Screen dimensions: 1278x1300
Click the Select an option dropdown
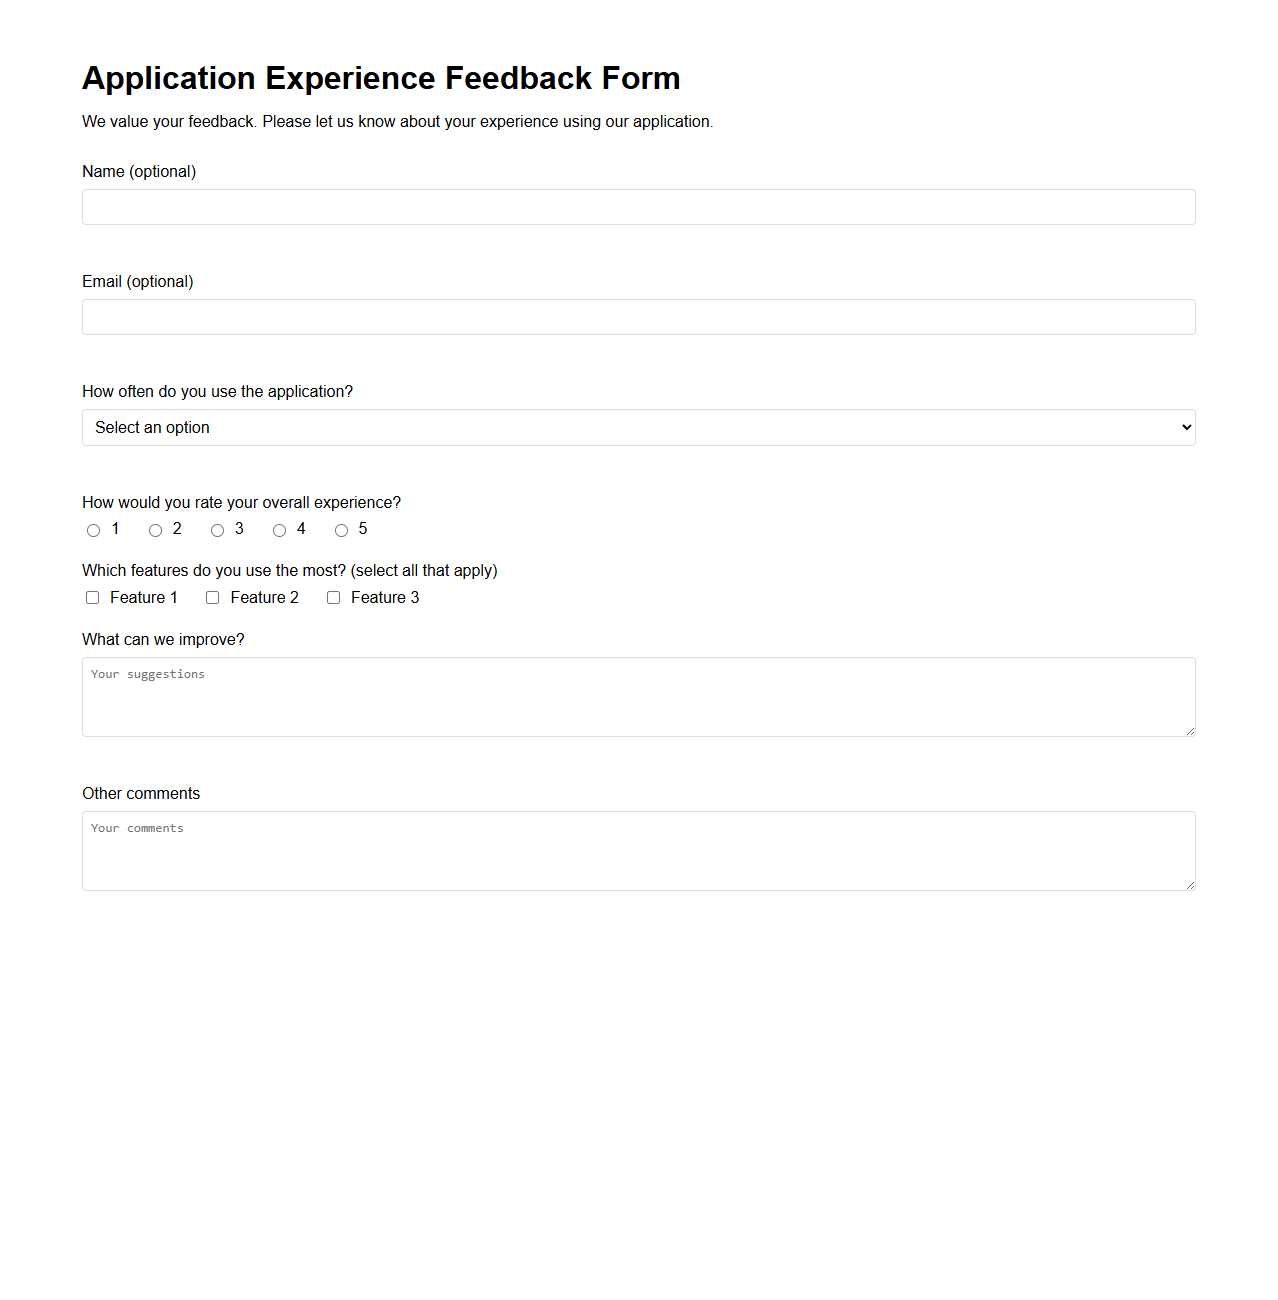(638, 427)
